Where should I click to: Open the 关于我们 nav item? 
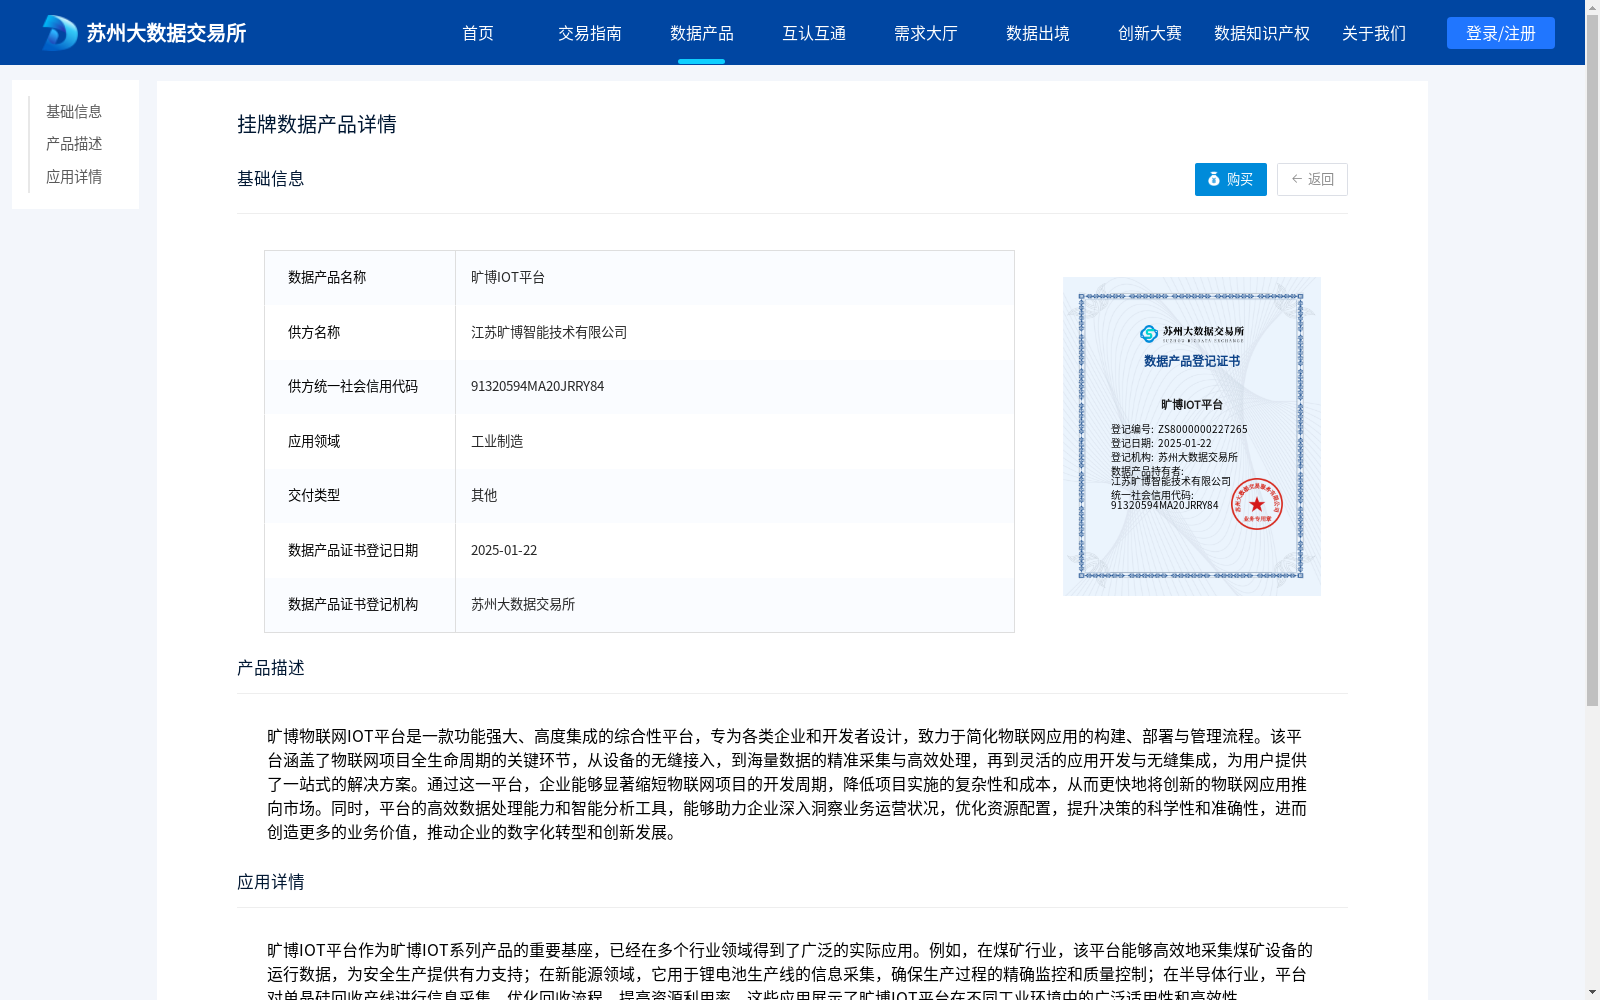[x=1374, y=33]
